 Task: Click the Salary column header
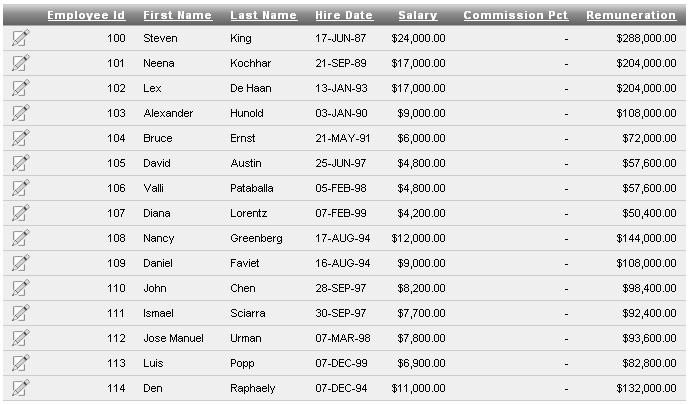click(x=417, y=15)
